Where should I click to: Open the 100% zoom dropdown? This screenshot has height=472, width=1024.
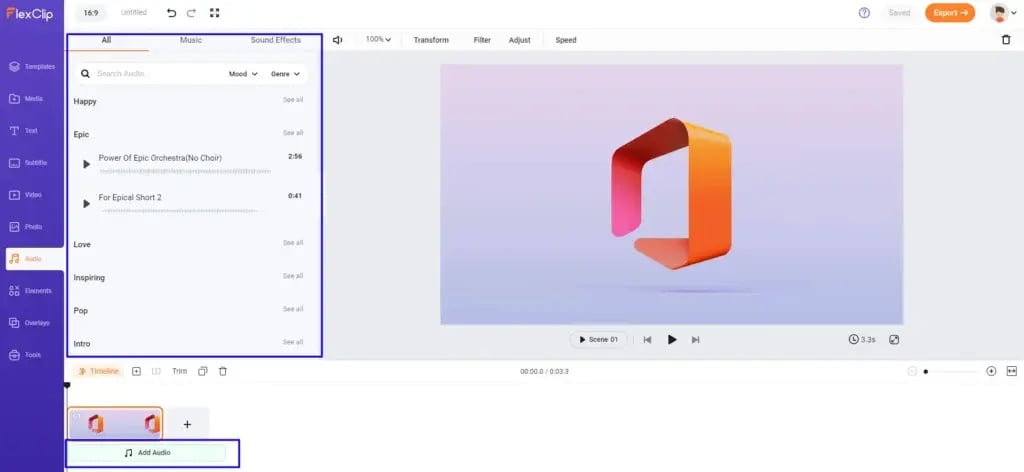tap(377, 40)
